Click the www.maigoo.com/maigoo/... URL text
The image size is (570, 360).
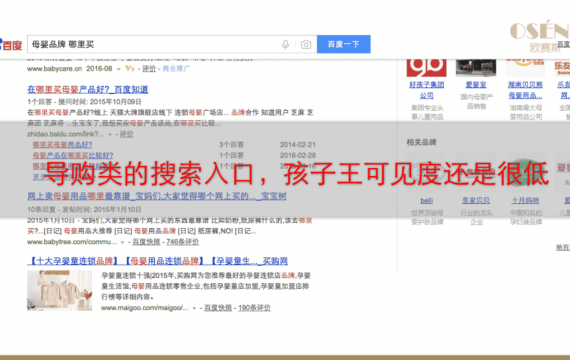tap(145, 308)
